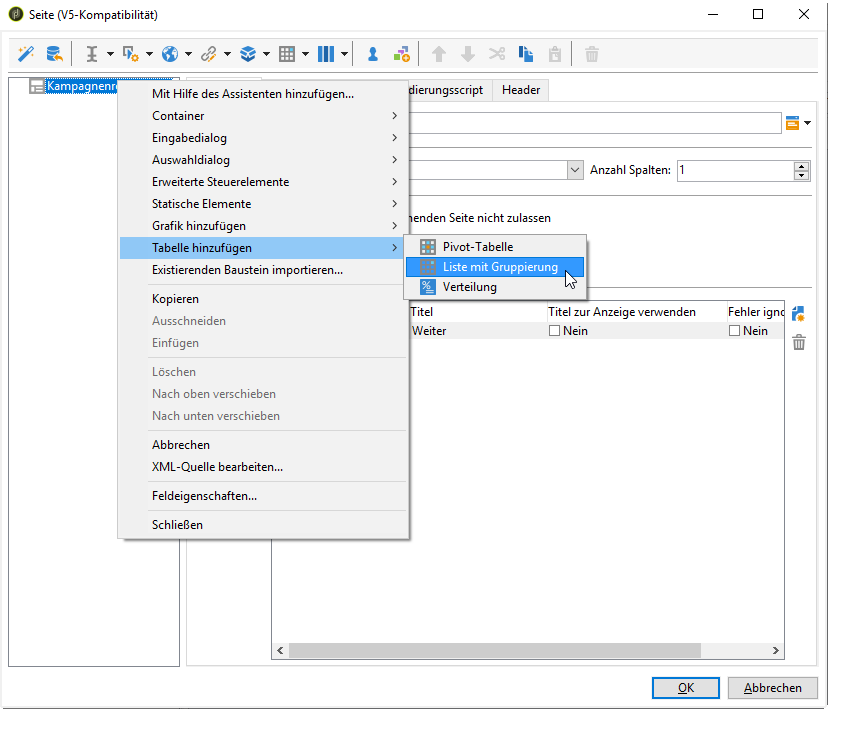856x734 pixels.
Task: Click the magic wand assistant icon
Action: pyautogui.click(x=26, y=54)
